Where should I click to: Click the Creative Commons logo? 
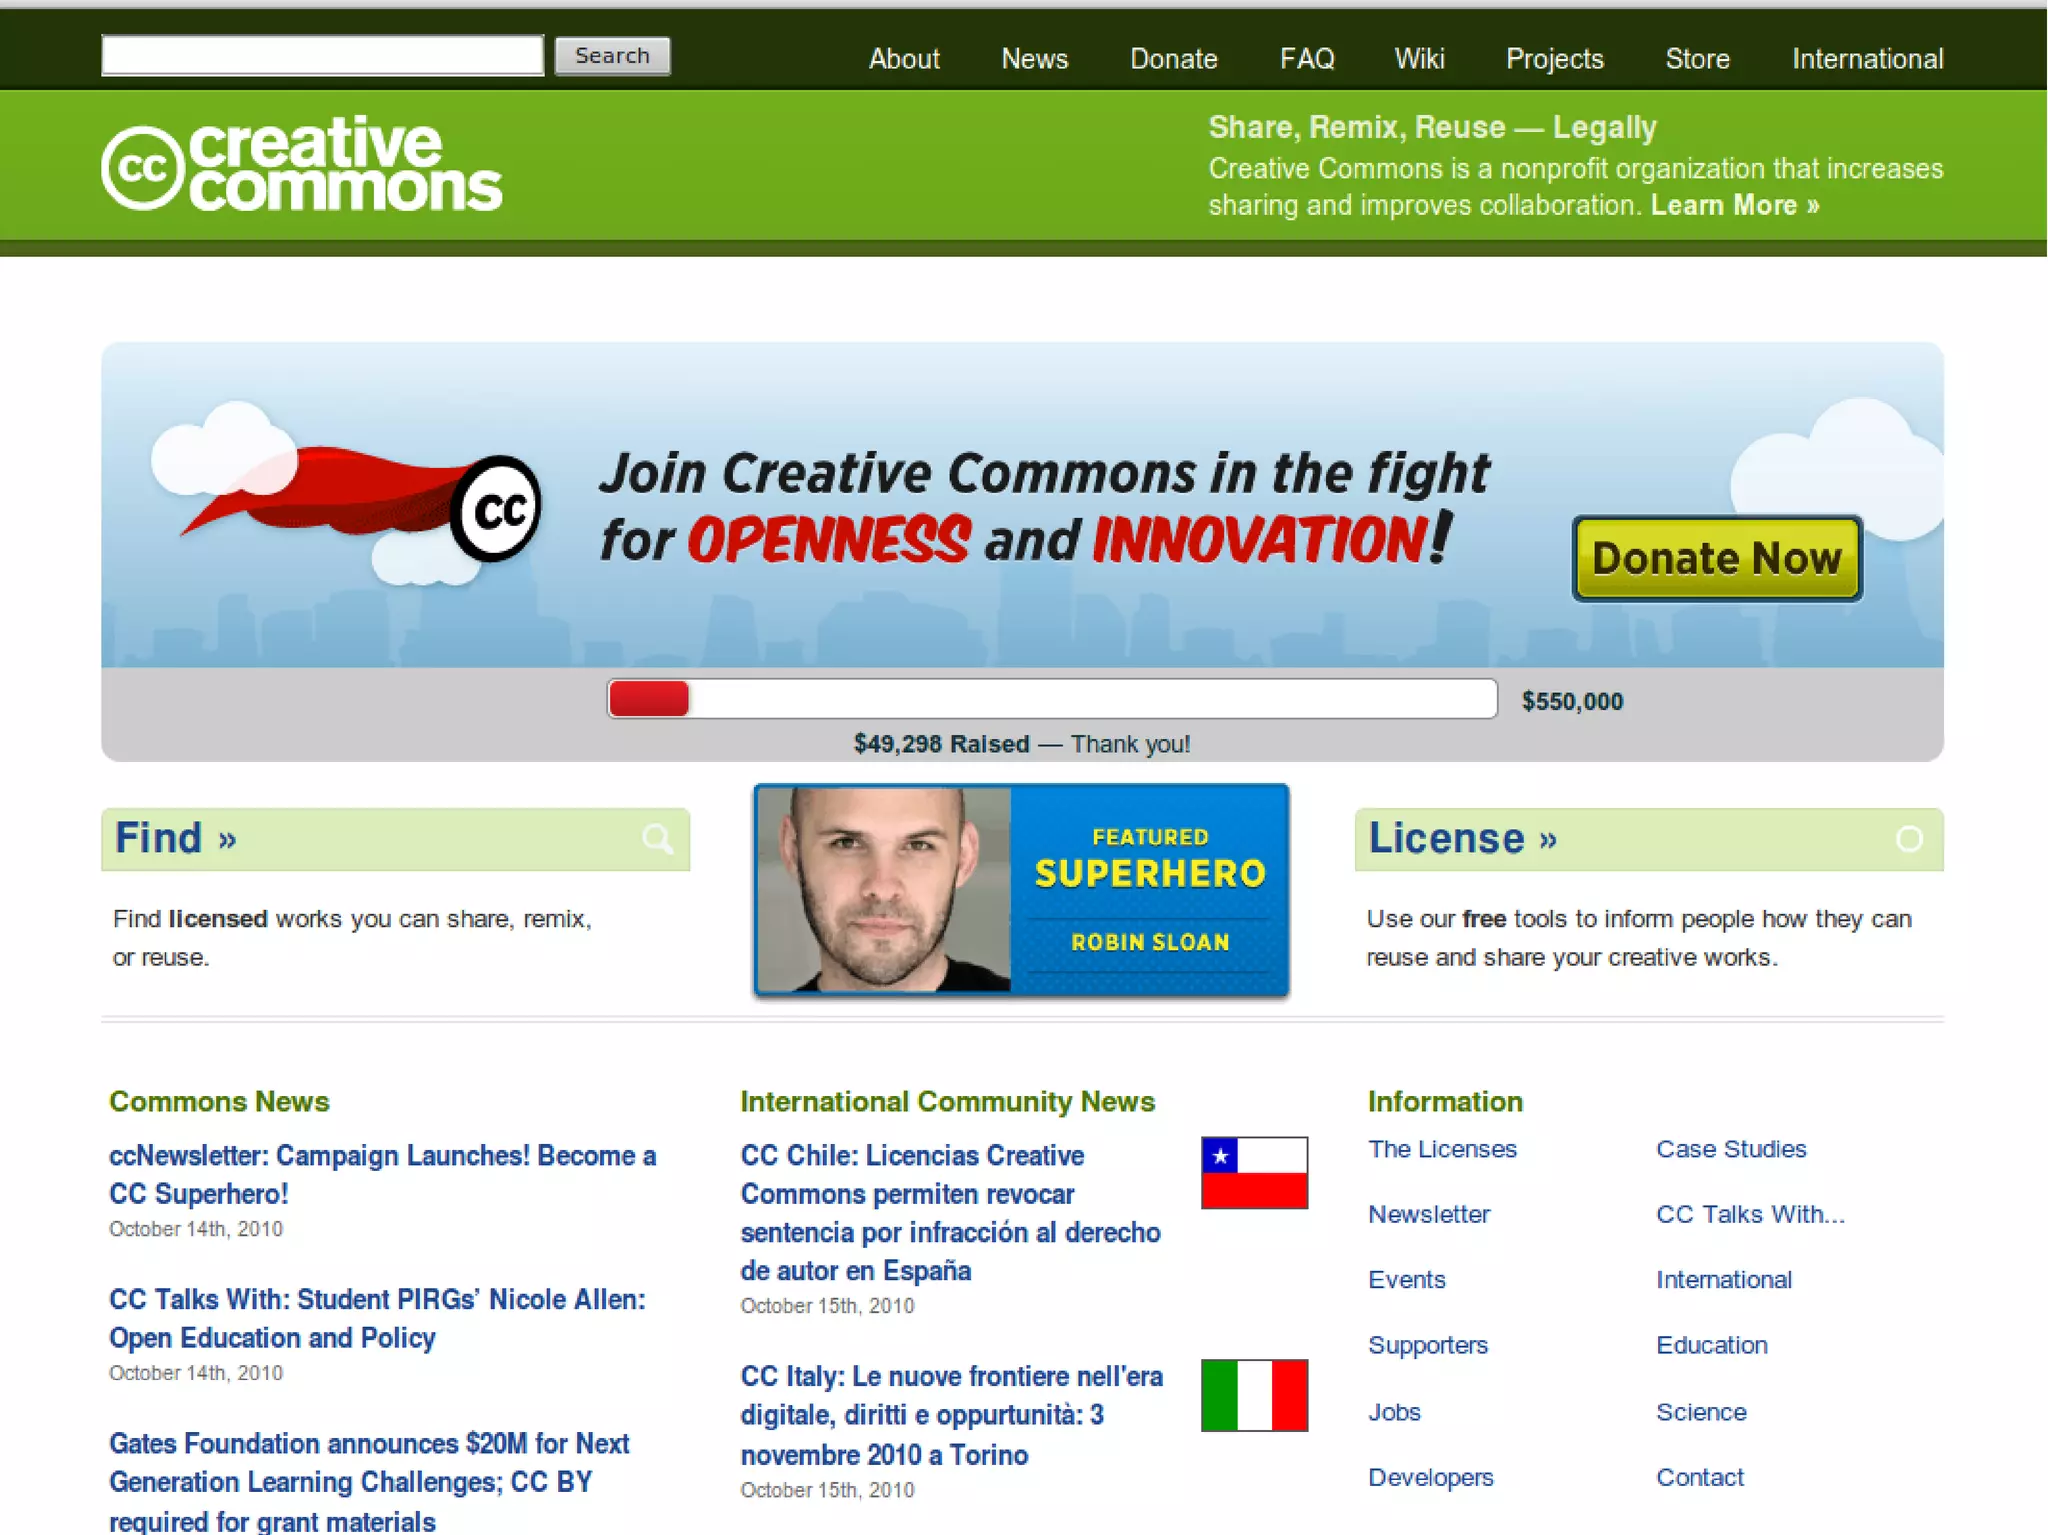(301, 165)
